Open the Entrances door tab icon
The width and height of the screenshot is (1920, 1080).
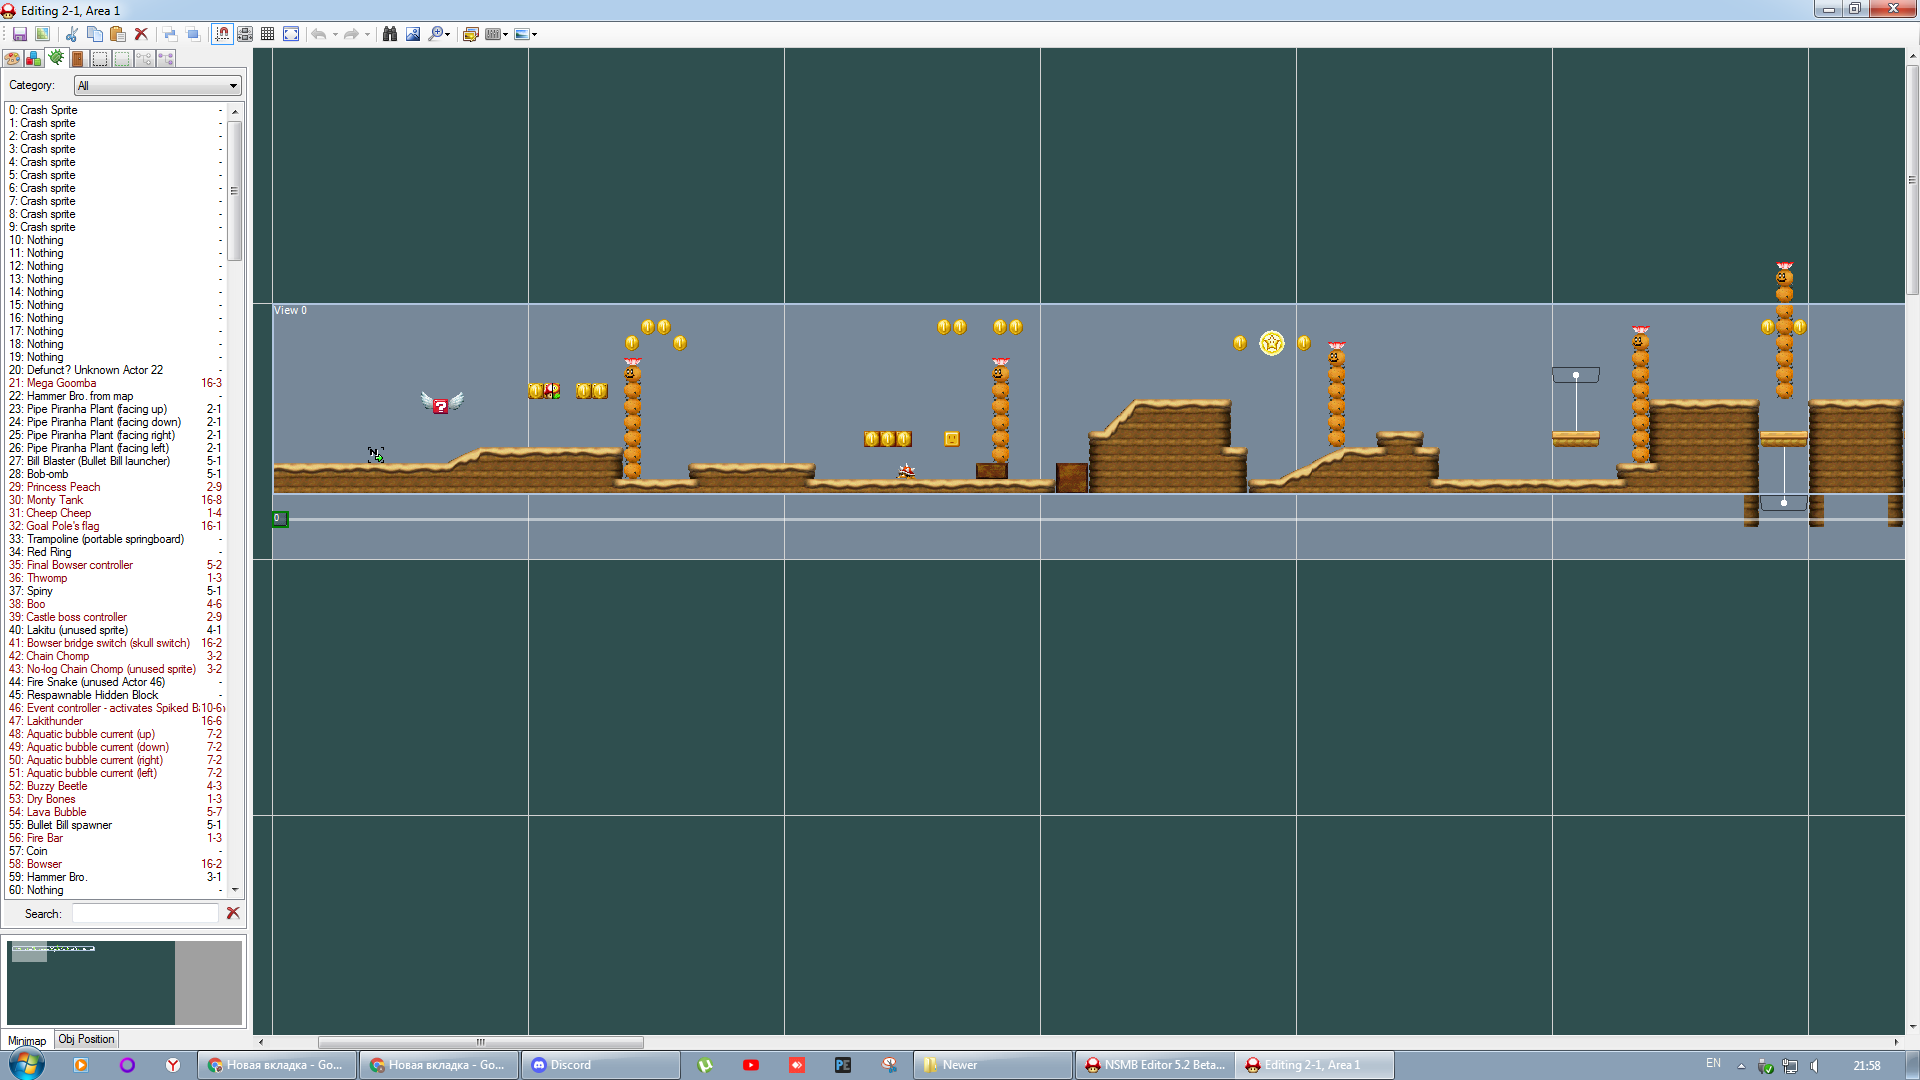(x=78, y=58)
